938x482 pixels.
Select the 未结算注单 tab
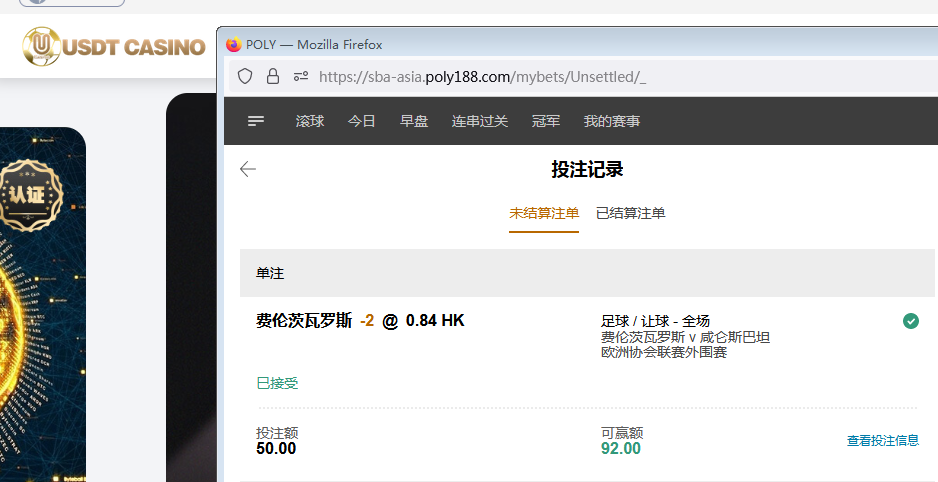tap(544, 213)
